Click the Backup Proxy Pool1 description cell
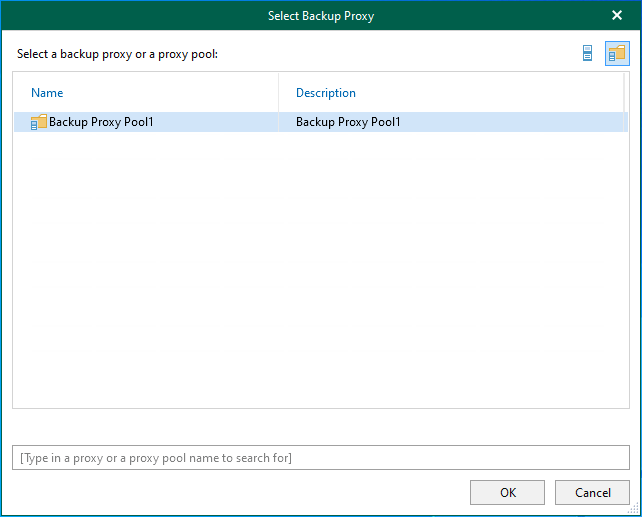The width and height of the screenshot is (642, 517). coord(347,122)
